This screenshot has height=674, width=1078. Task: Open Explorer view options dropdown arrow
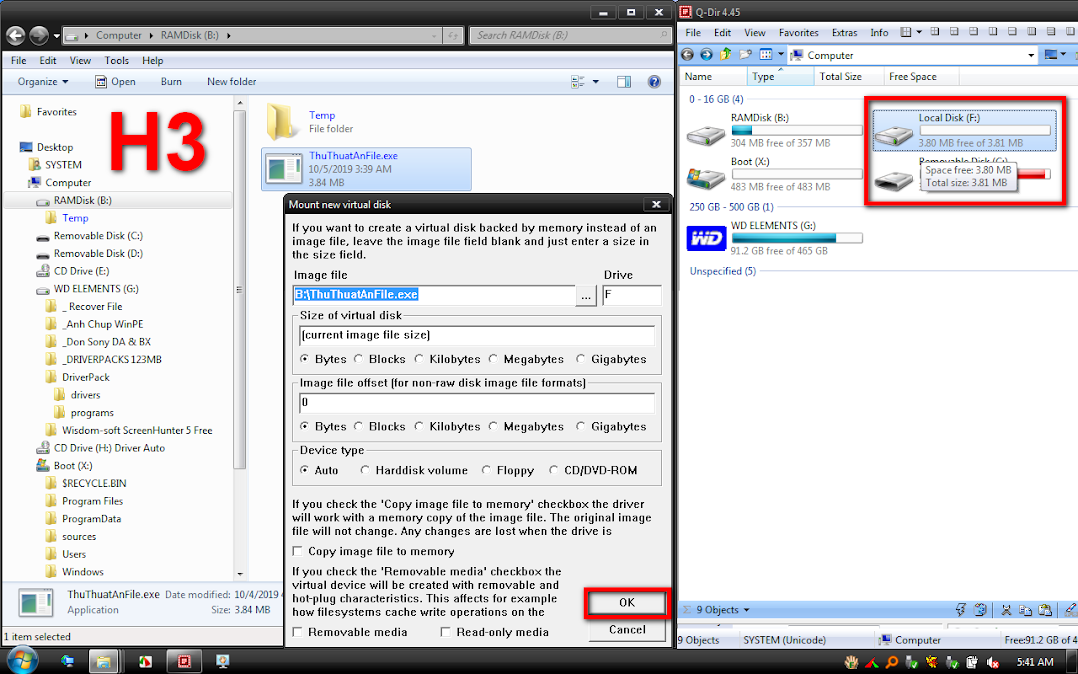(x=595, y=82)
